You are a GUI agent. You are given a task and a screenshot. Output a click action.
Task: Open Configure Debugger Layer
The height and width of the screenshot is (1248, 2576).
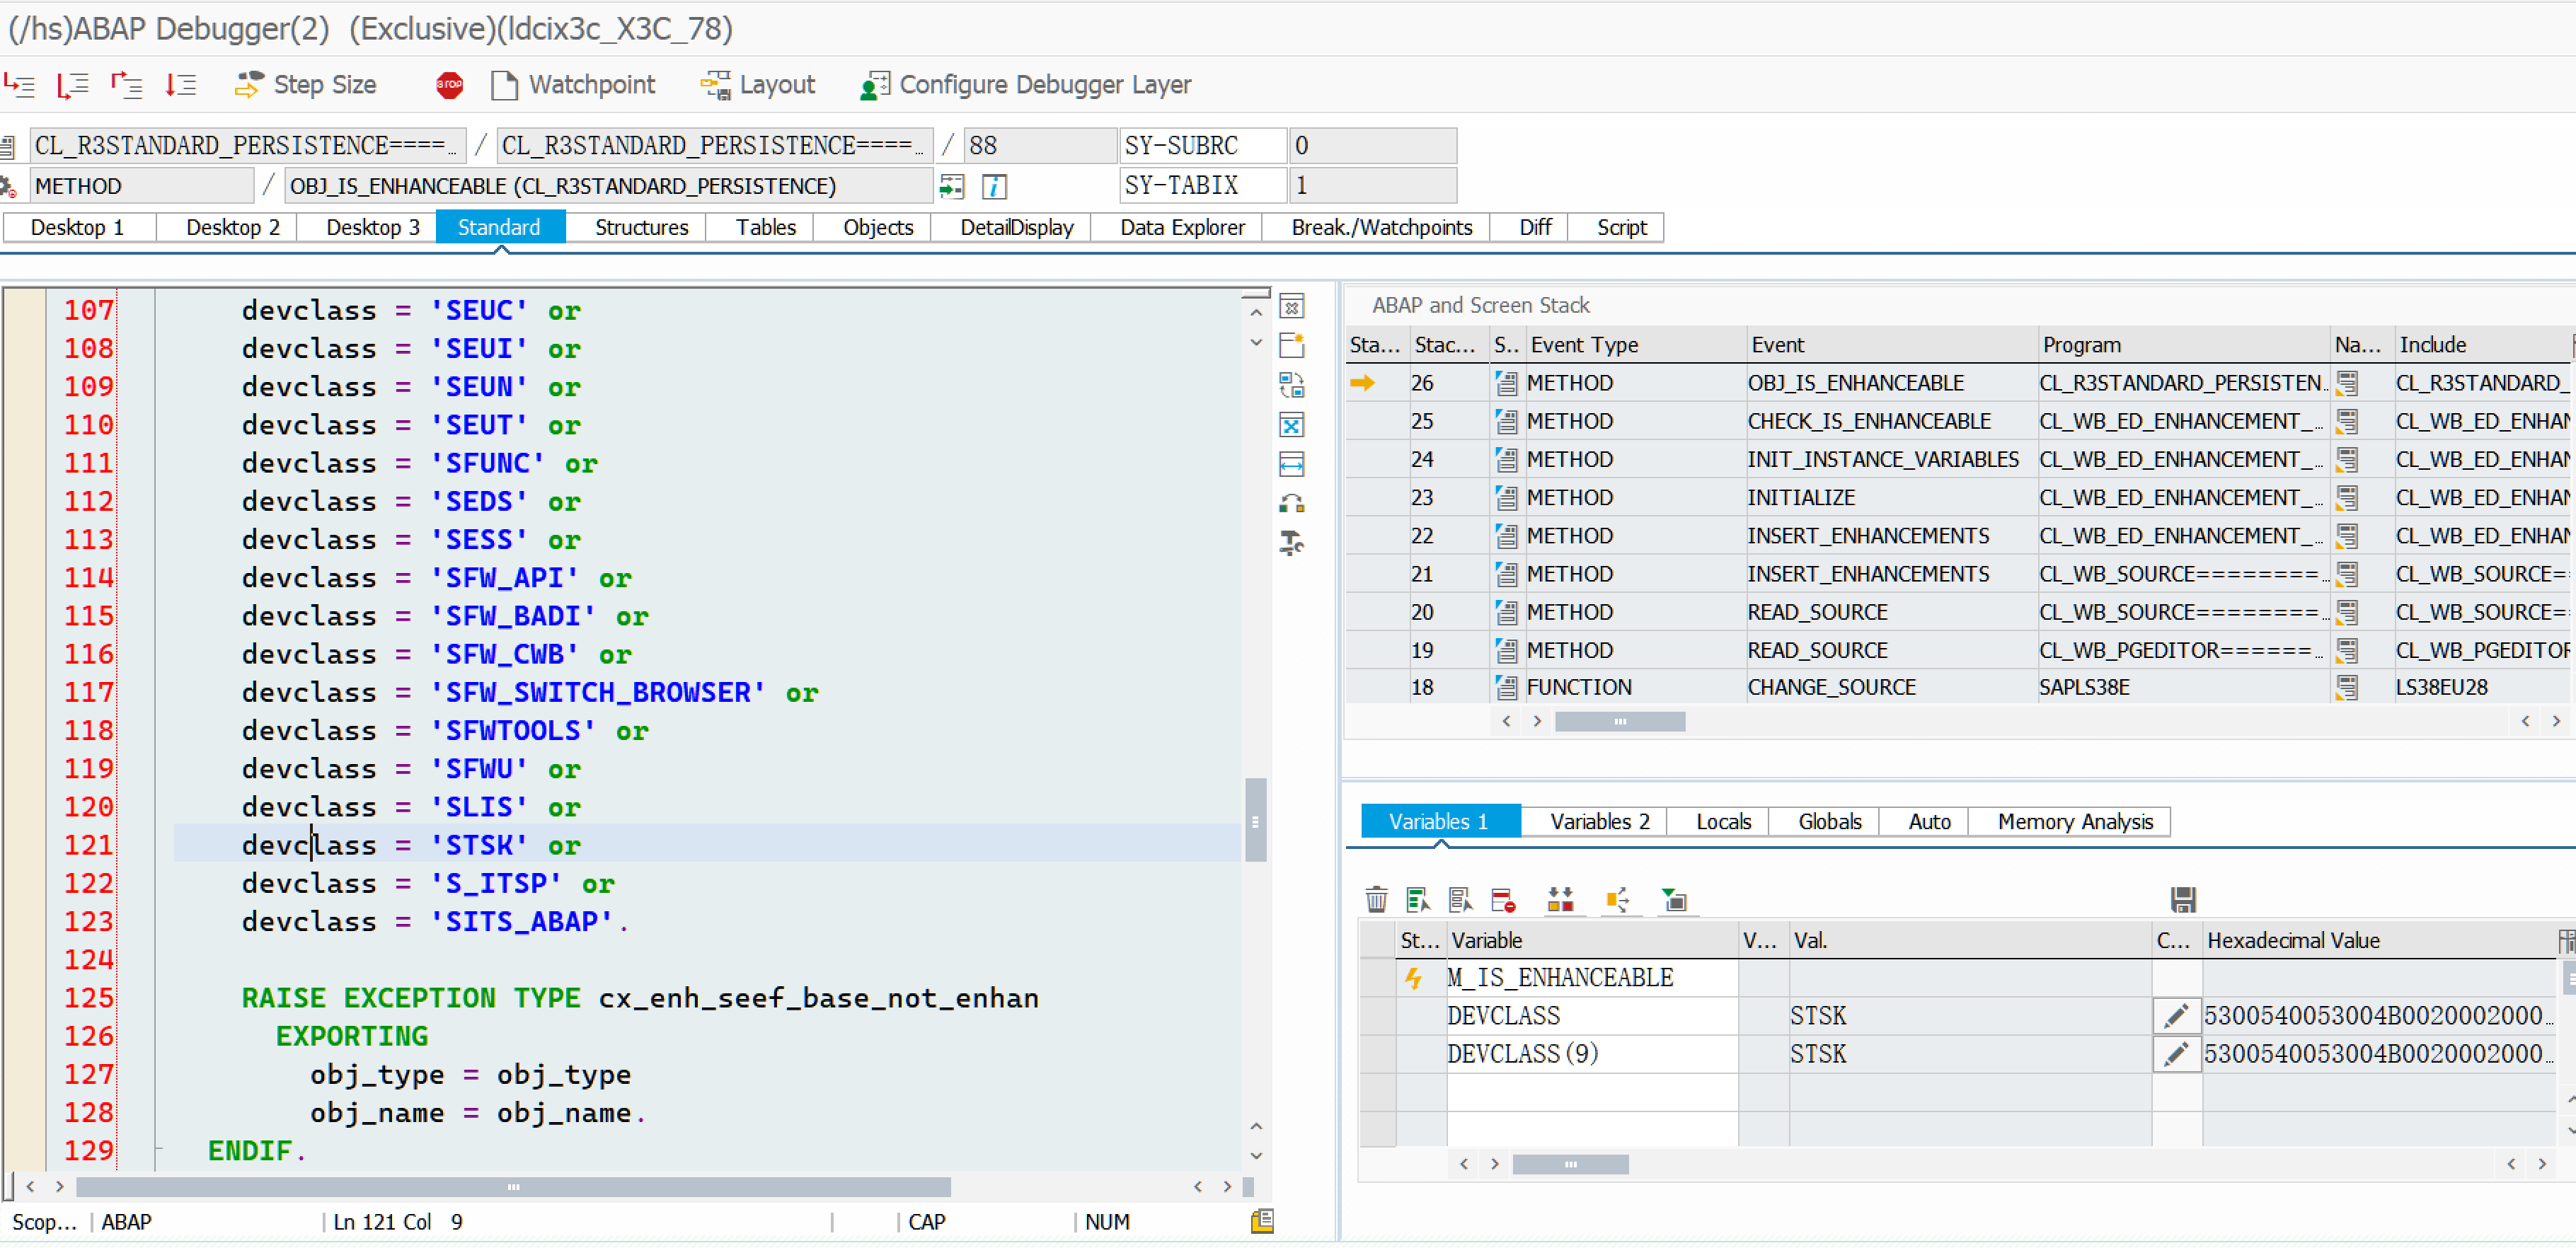coord(1026,85)
